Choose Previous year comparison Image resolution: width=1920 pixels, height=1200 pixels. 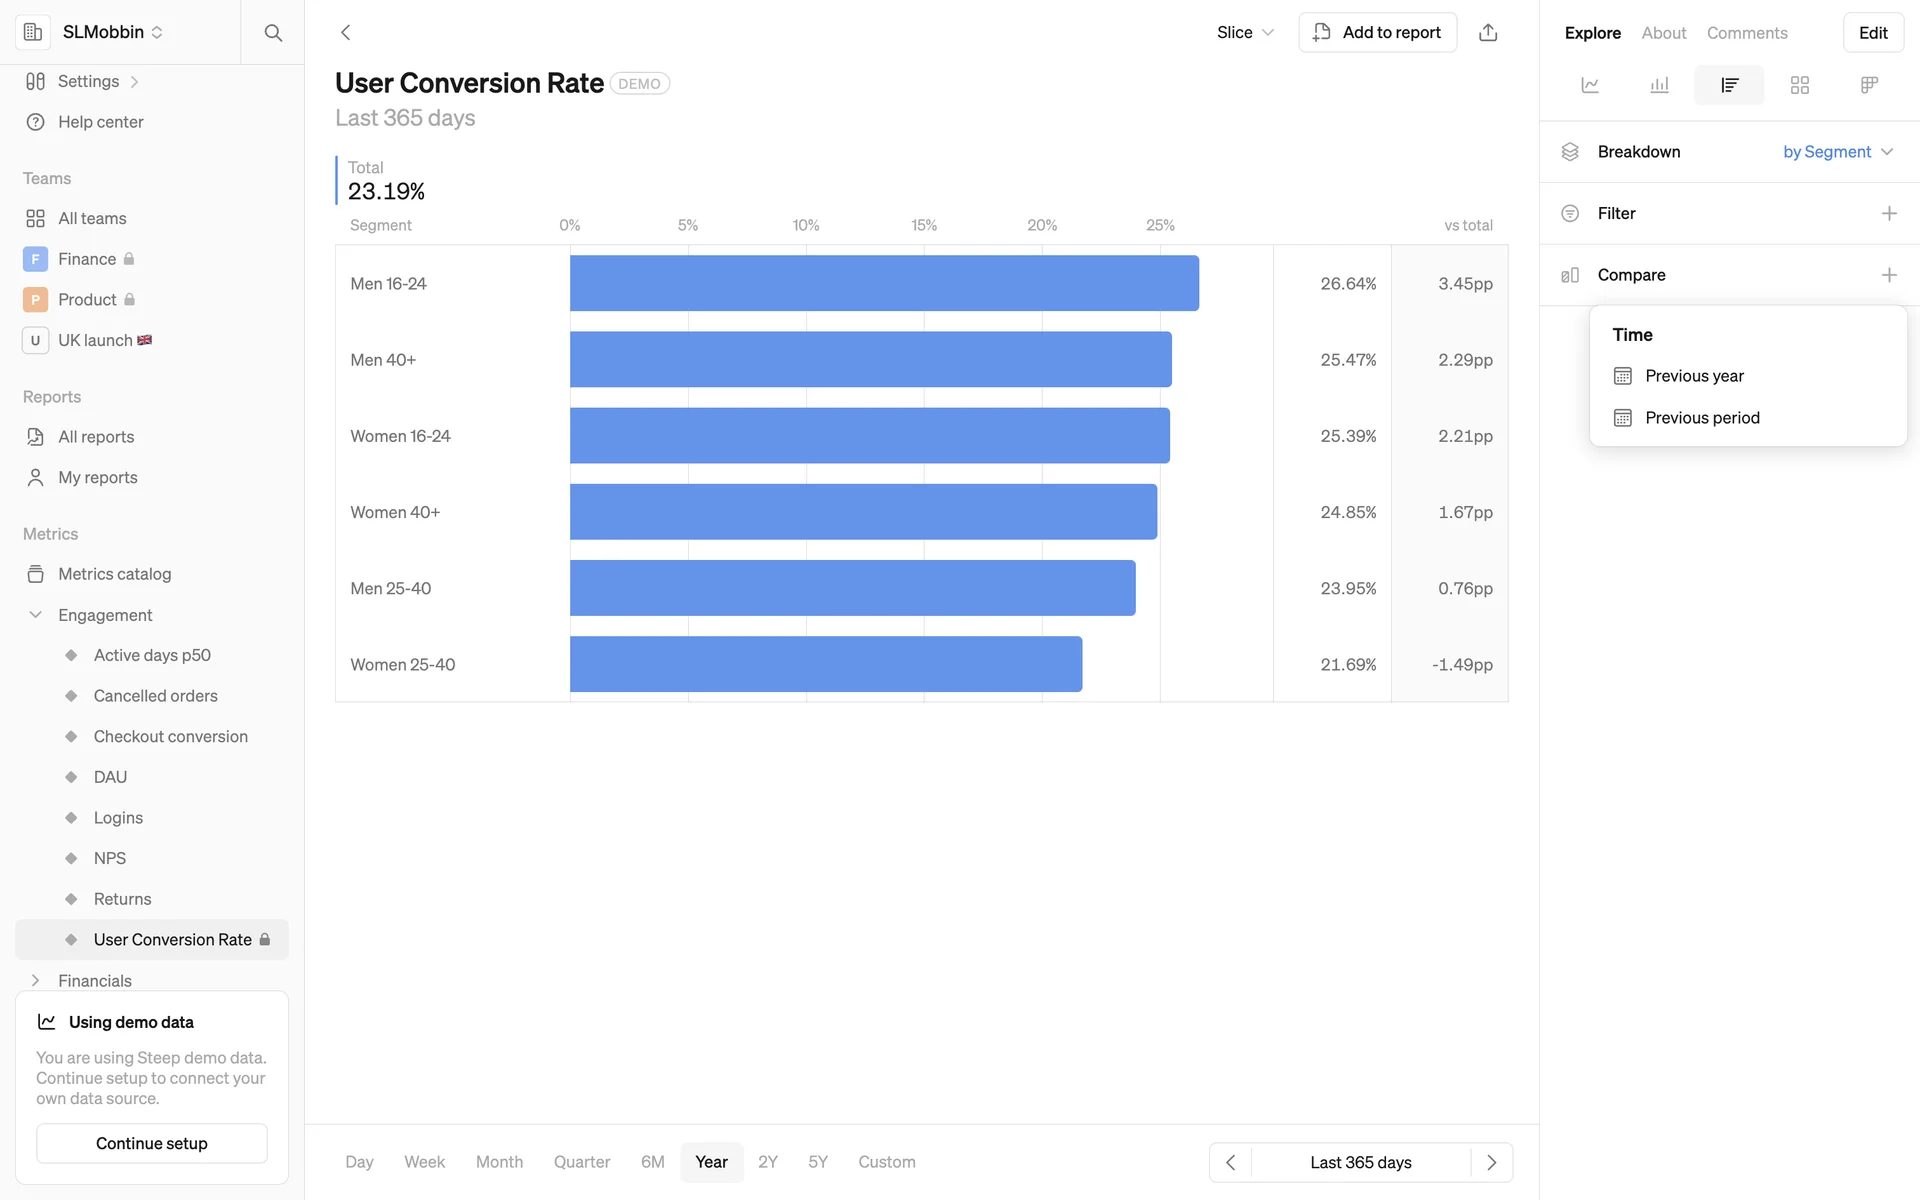1694,376
